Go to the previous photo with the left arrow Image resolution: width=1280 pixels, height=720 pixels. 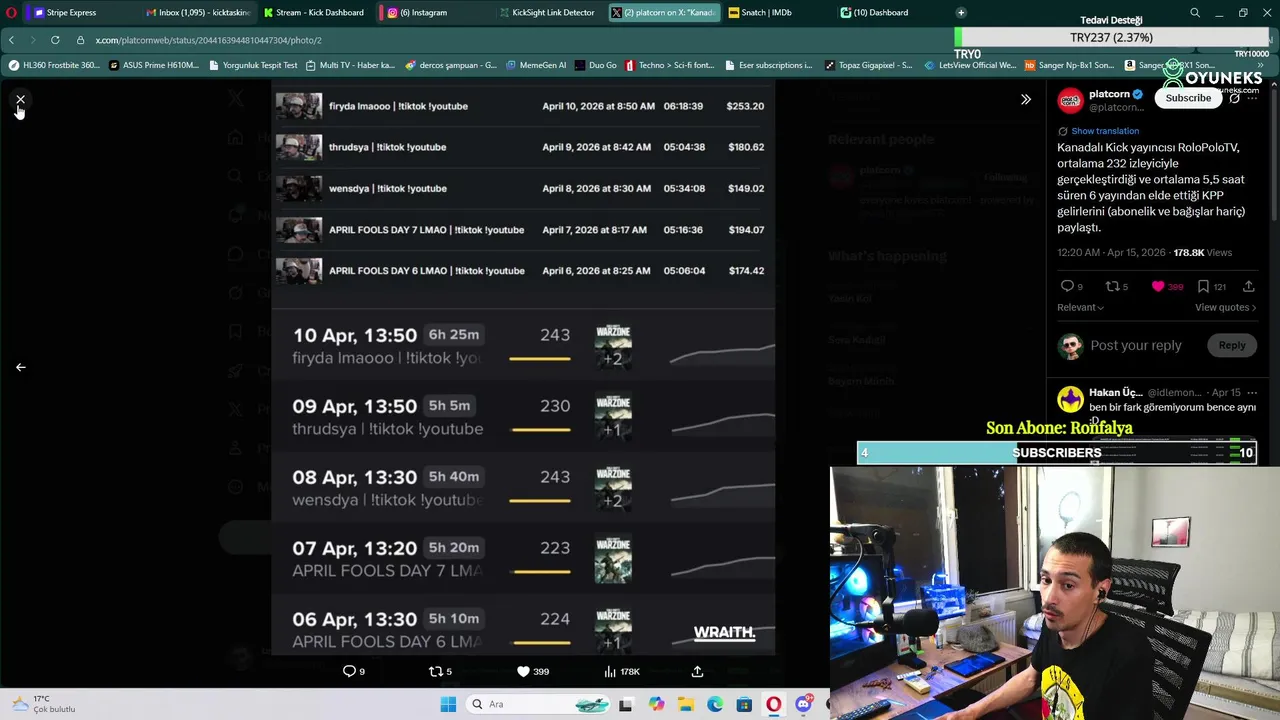[x=20, y=367]
